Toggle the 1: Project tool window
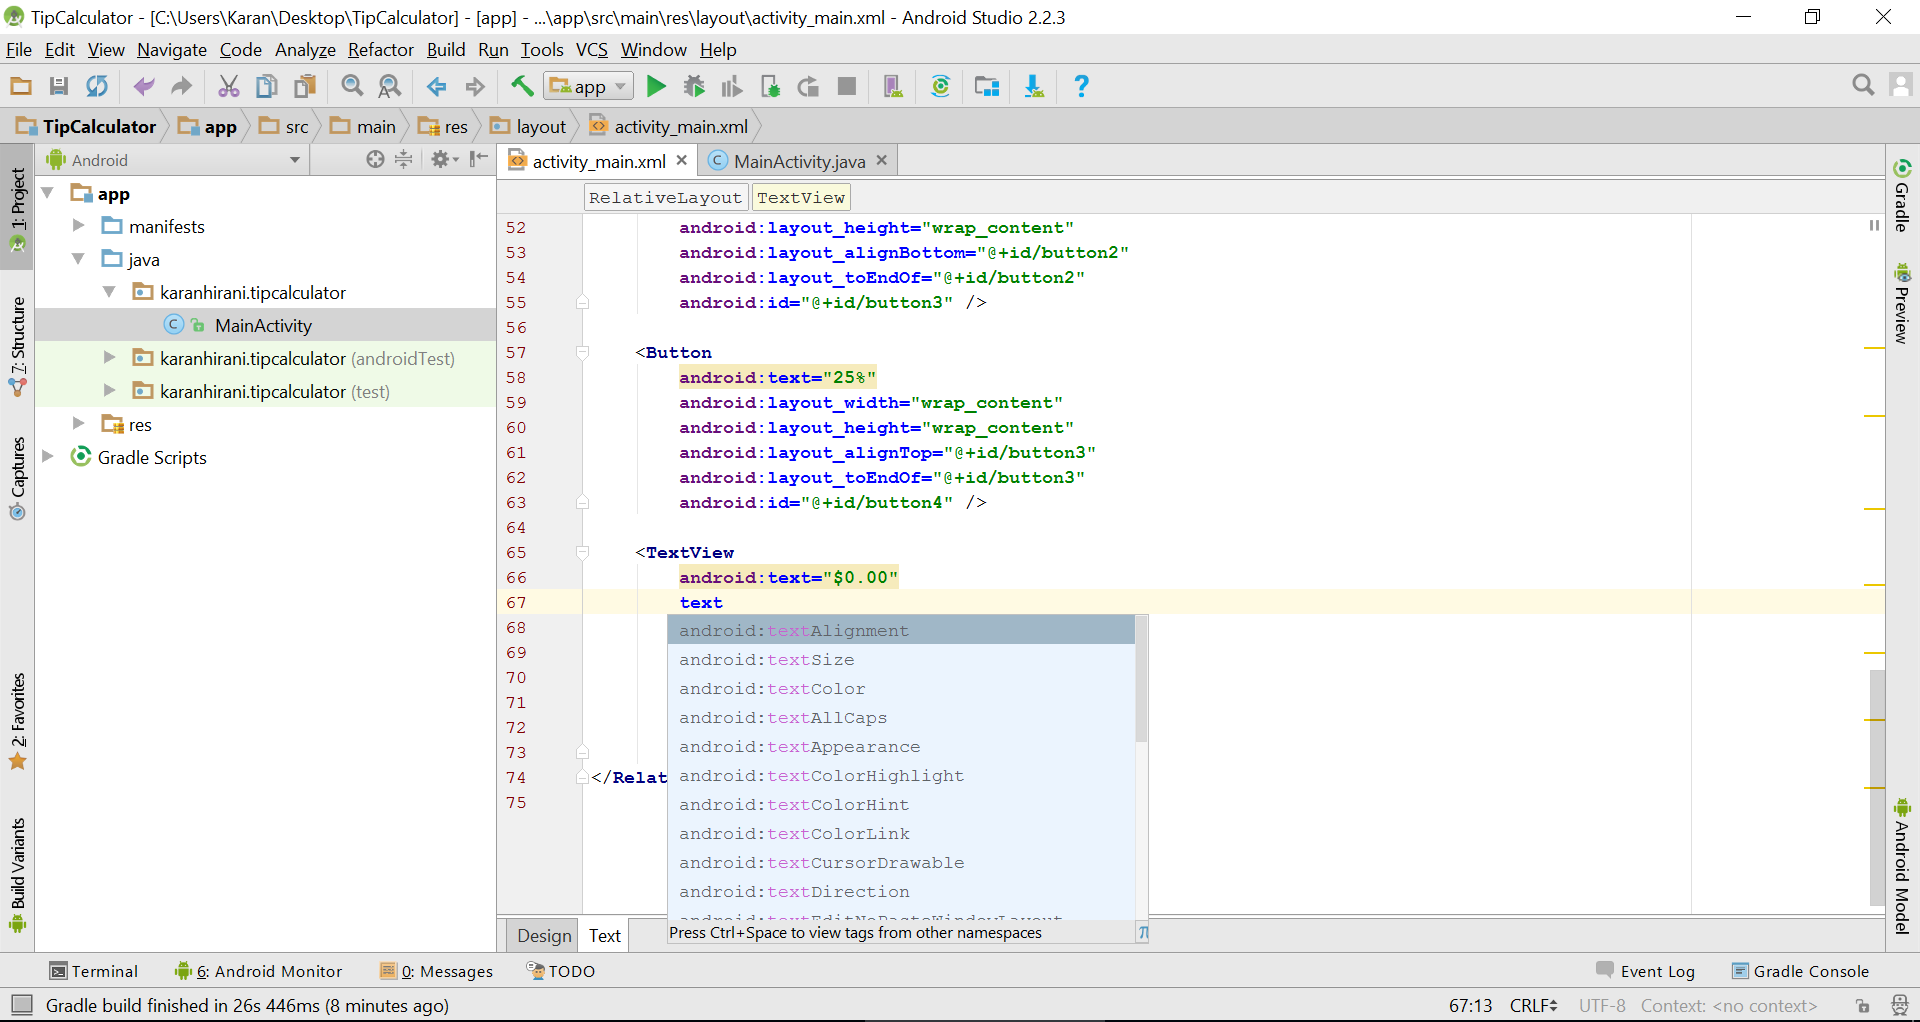Image resolution: width=1920 pixels, height=1022 pixels. (x=17, y=205)
